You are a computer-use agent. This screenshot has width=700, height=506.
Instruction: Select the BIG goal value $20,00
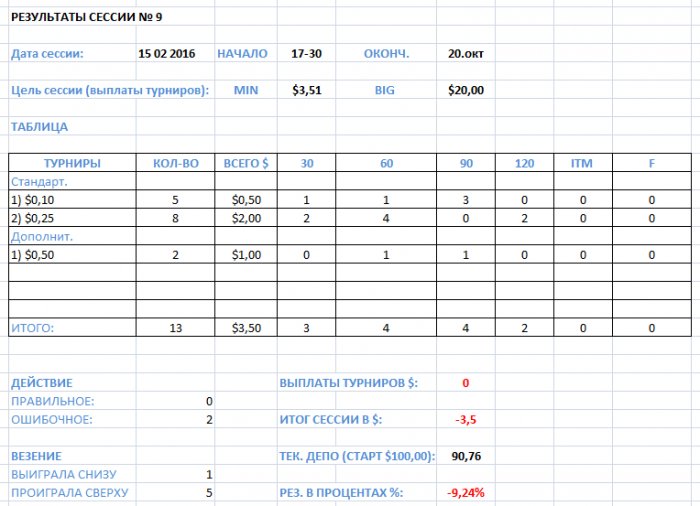click(466, 90)
